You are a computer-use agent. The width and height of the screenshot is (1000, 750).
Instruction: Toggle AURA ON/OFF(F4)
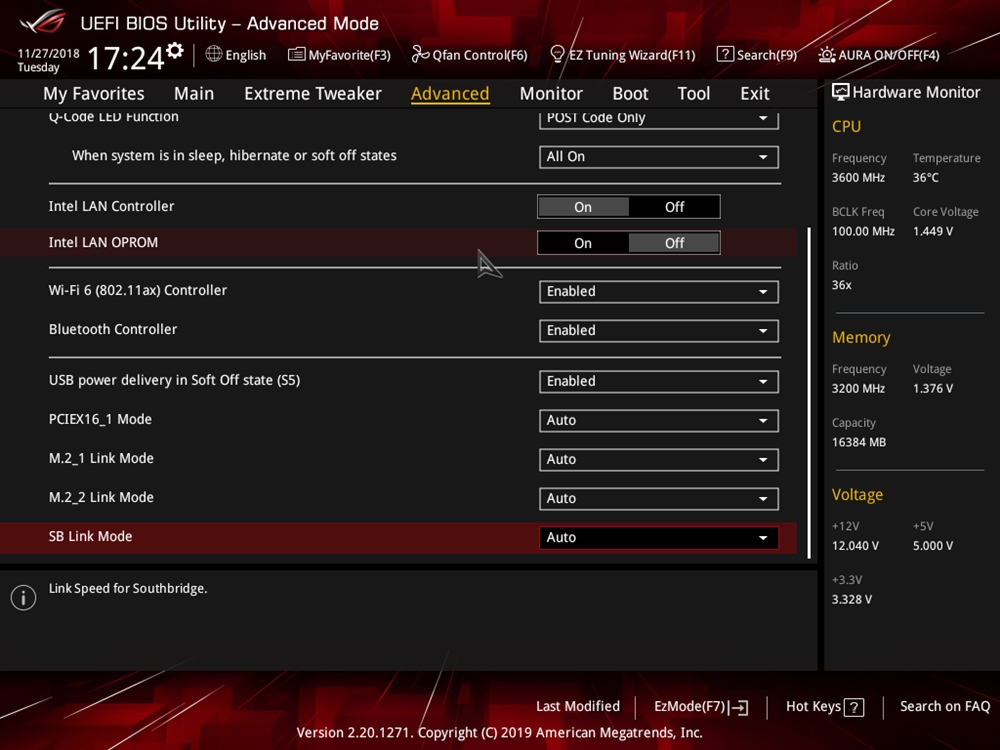coord(879,55)
